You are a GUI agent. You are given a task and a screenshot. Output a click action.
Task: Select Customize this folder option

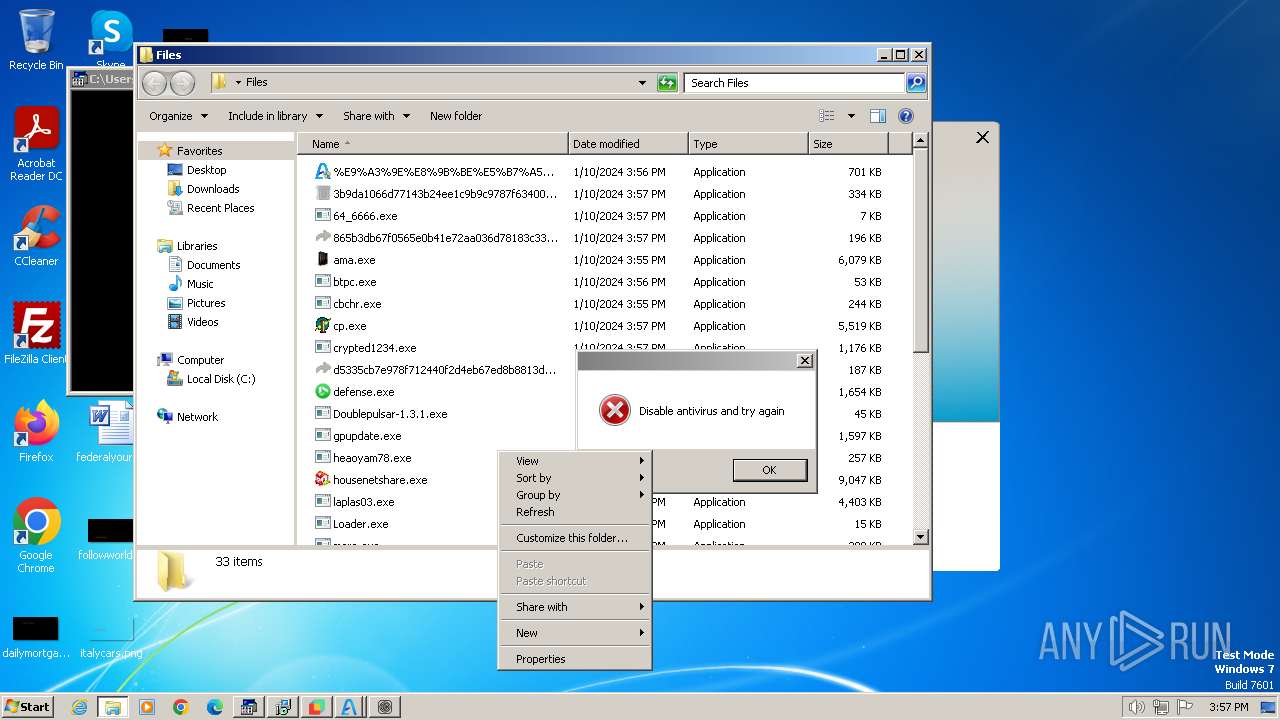pyautogui.click(x=575, y=538)
